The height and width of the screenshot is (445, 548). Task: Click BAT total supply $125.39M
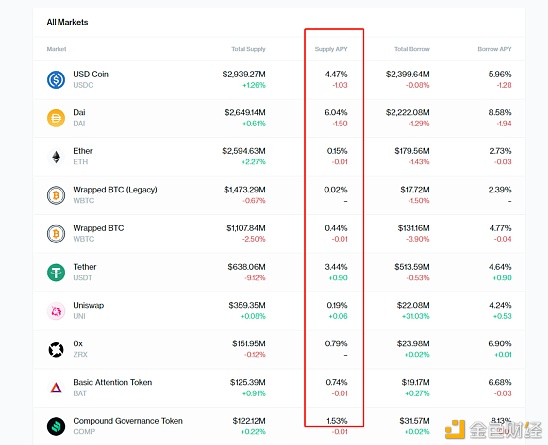click(x=248, y=382)
